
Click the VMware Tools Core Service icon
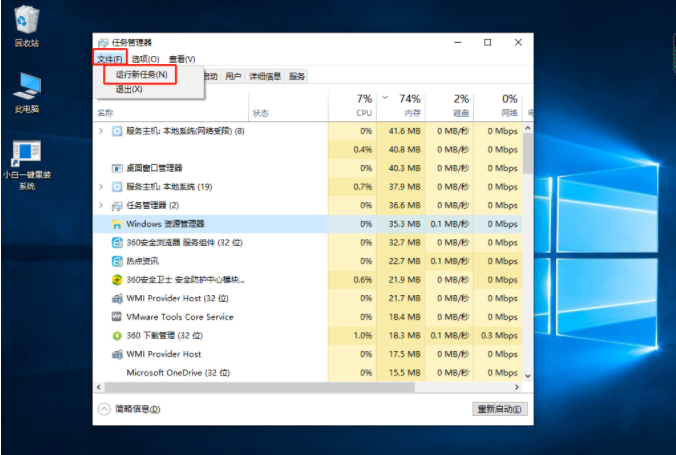click(117, 317)
